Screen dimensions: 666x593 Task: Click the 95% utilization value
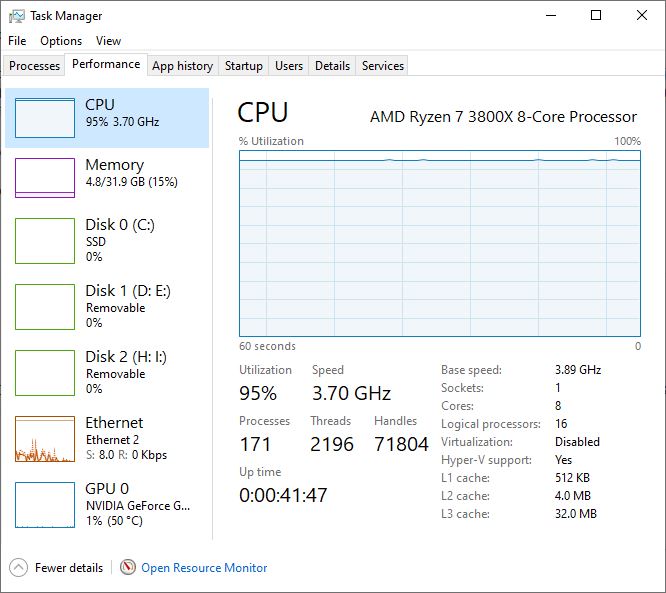(258, 393)
